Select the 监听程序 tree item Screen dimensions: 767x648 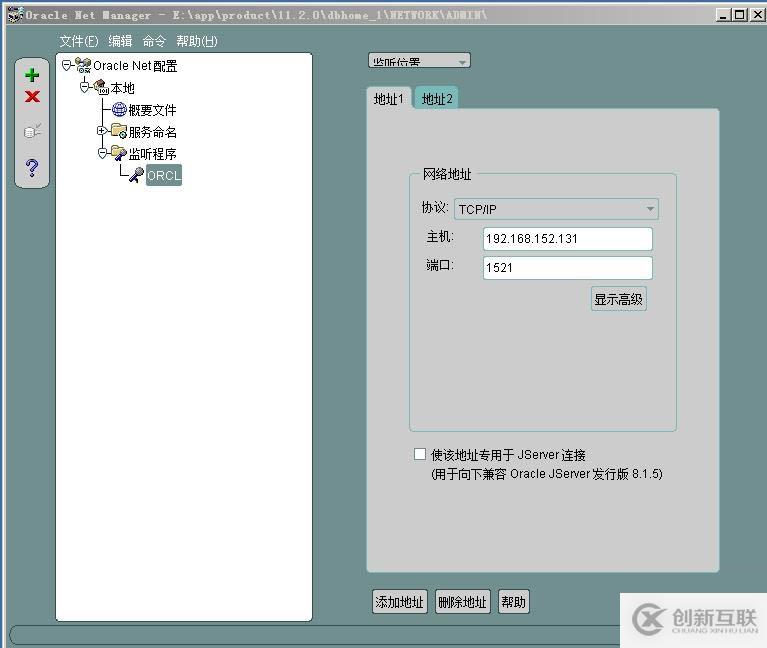click(x=152, y=154)
